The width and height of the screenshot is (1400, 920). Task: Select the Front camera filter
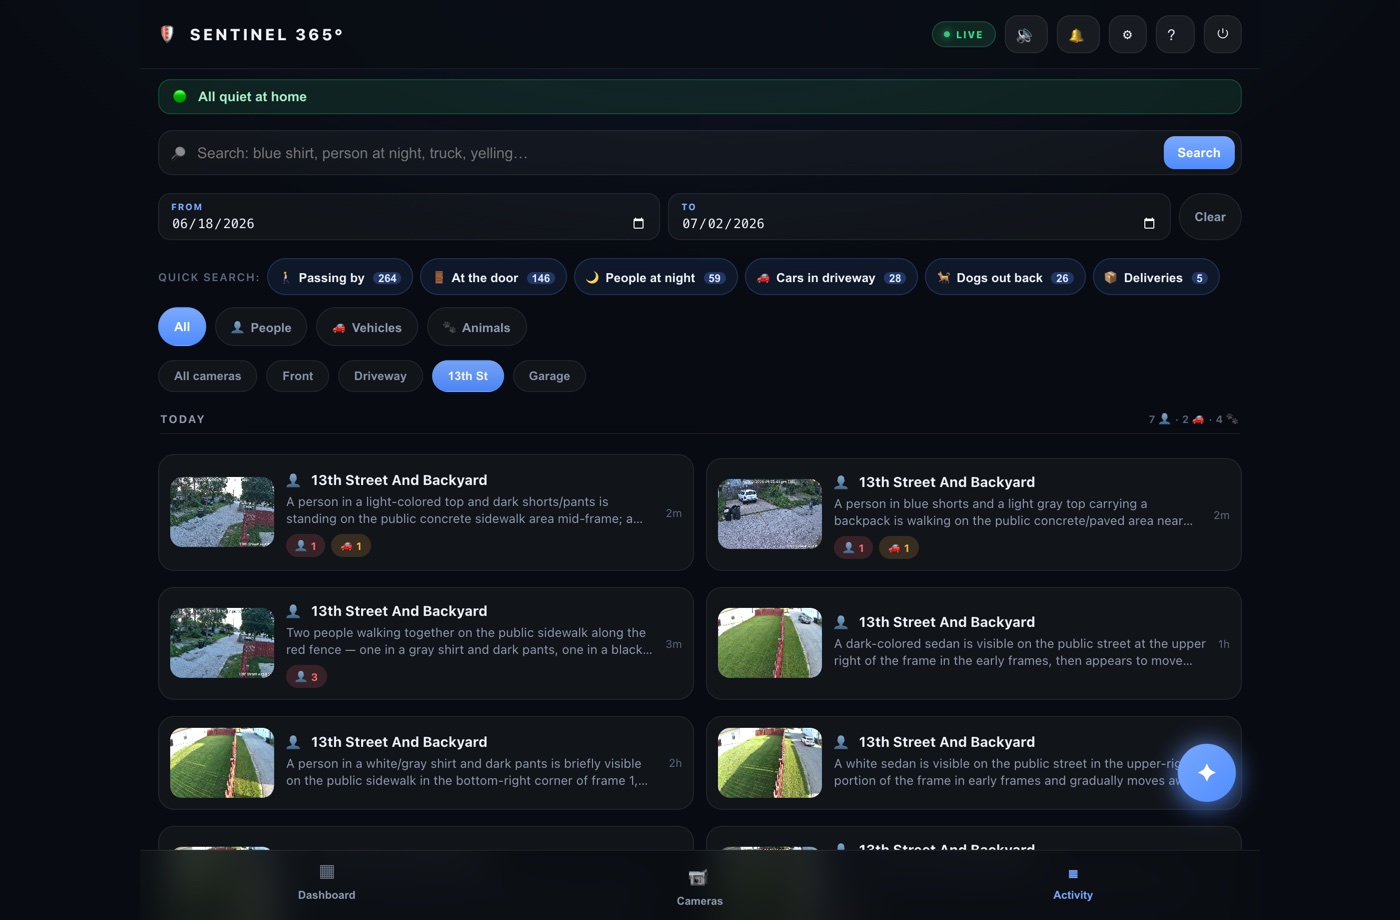(x=298, y=376)
